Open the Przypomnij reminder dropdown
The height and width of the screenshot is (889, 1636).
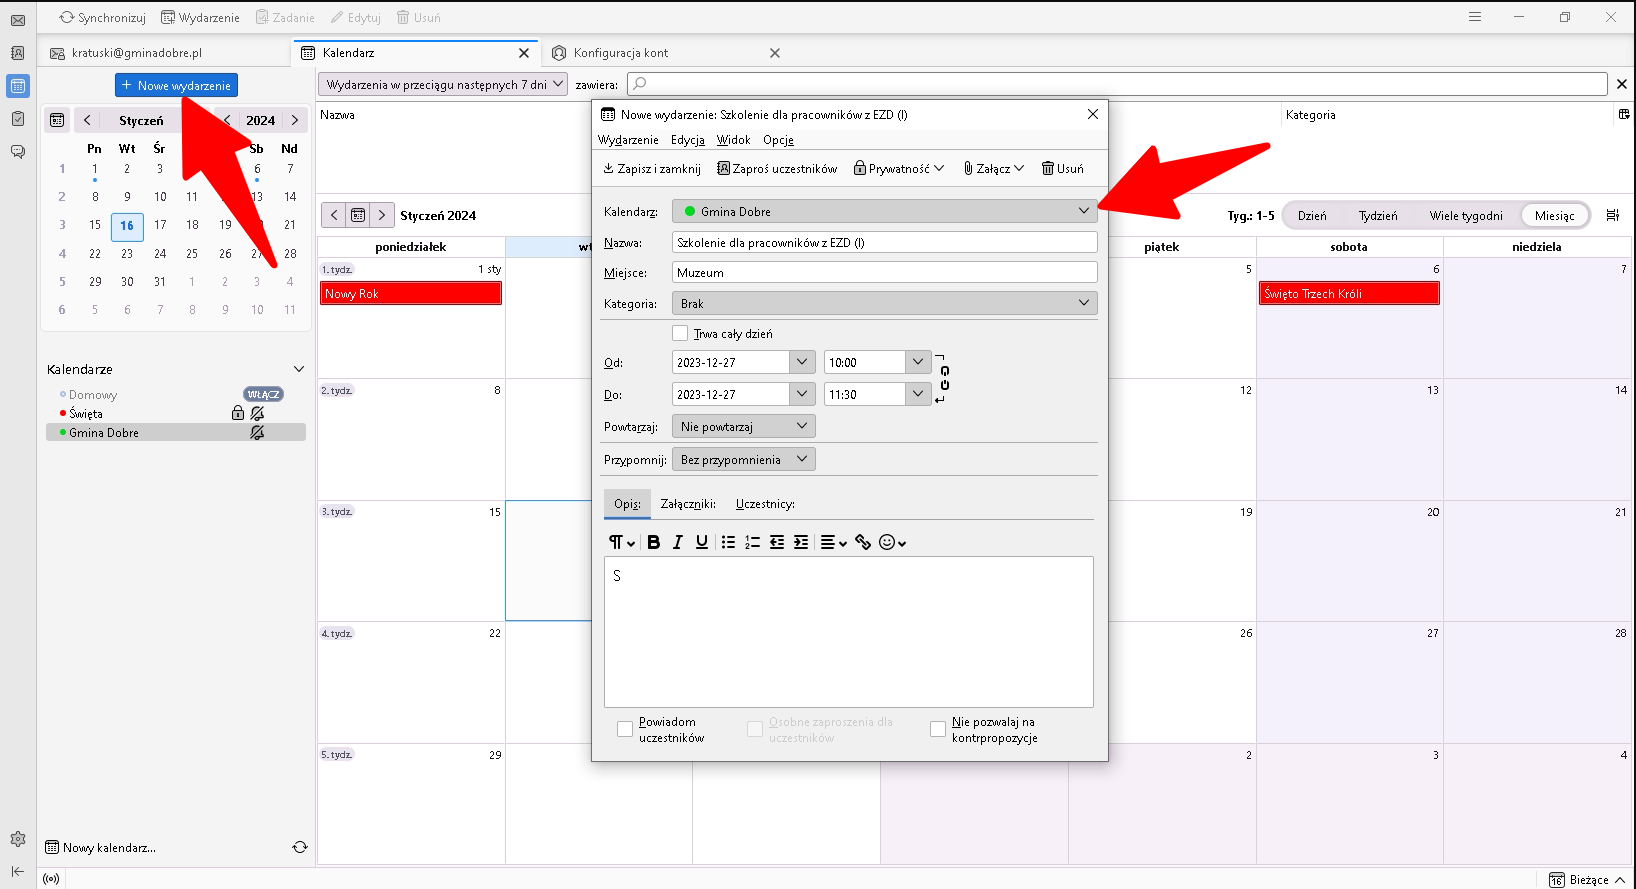click(x=743, y=460)
